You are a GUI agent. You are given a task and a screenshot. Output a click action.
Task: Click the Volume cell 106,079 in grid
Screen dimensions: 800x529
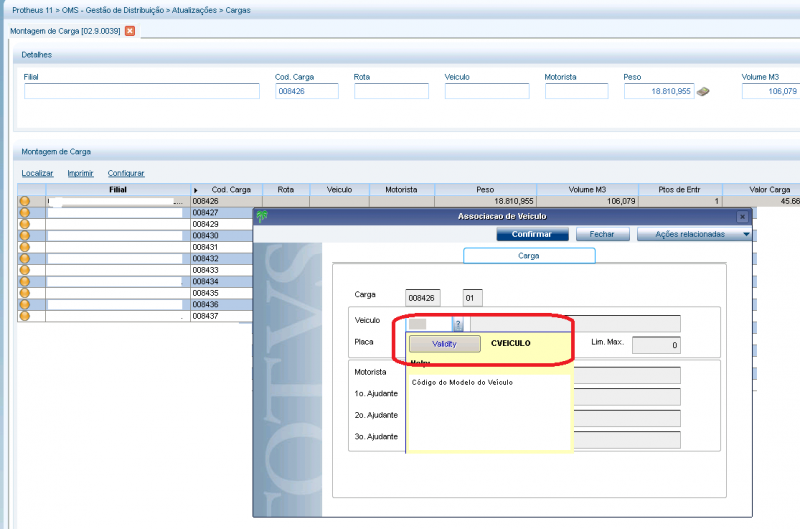tap(587, 201)
